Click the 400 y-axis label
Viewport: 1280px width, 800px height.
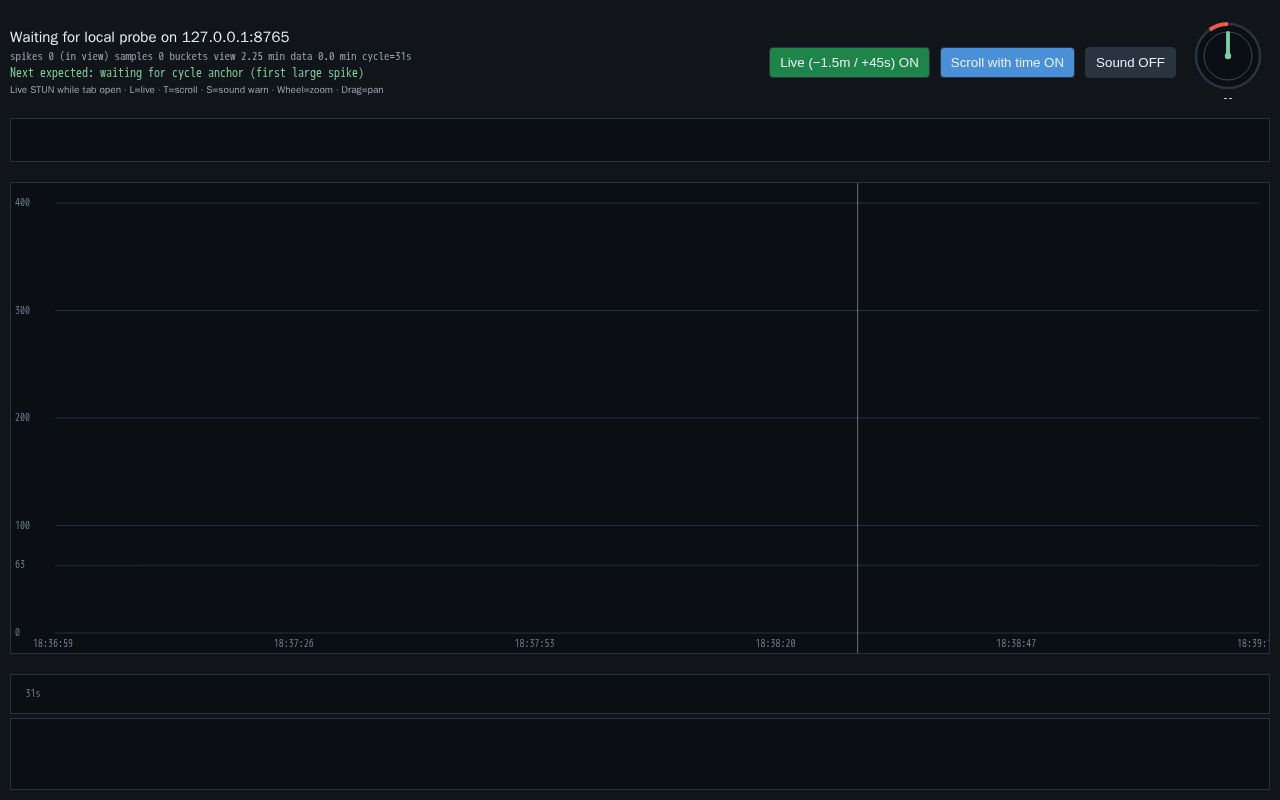[x=22, y=203]
